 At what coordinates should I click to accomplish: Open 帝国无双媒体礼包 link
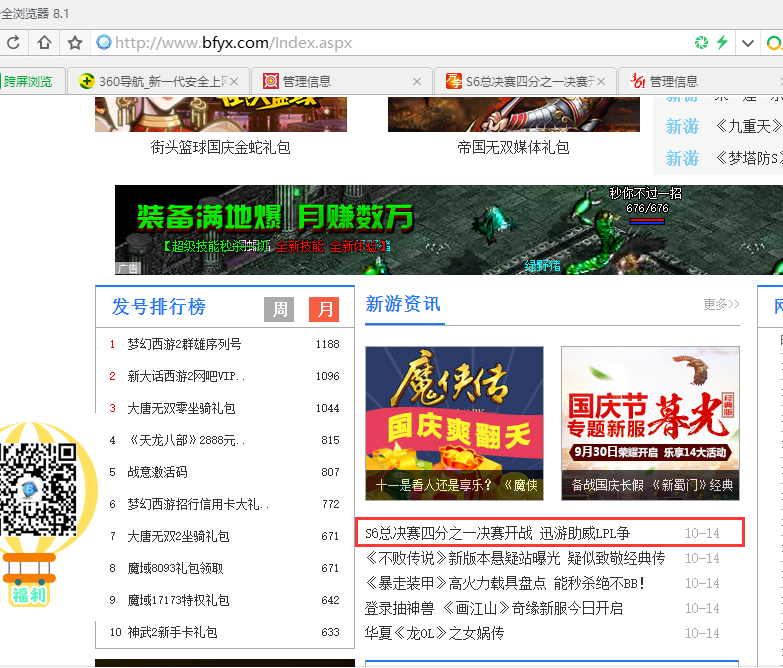[x=513, y=147]
